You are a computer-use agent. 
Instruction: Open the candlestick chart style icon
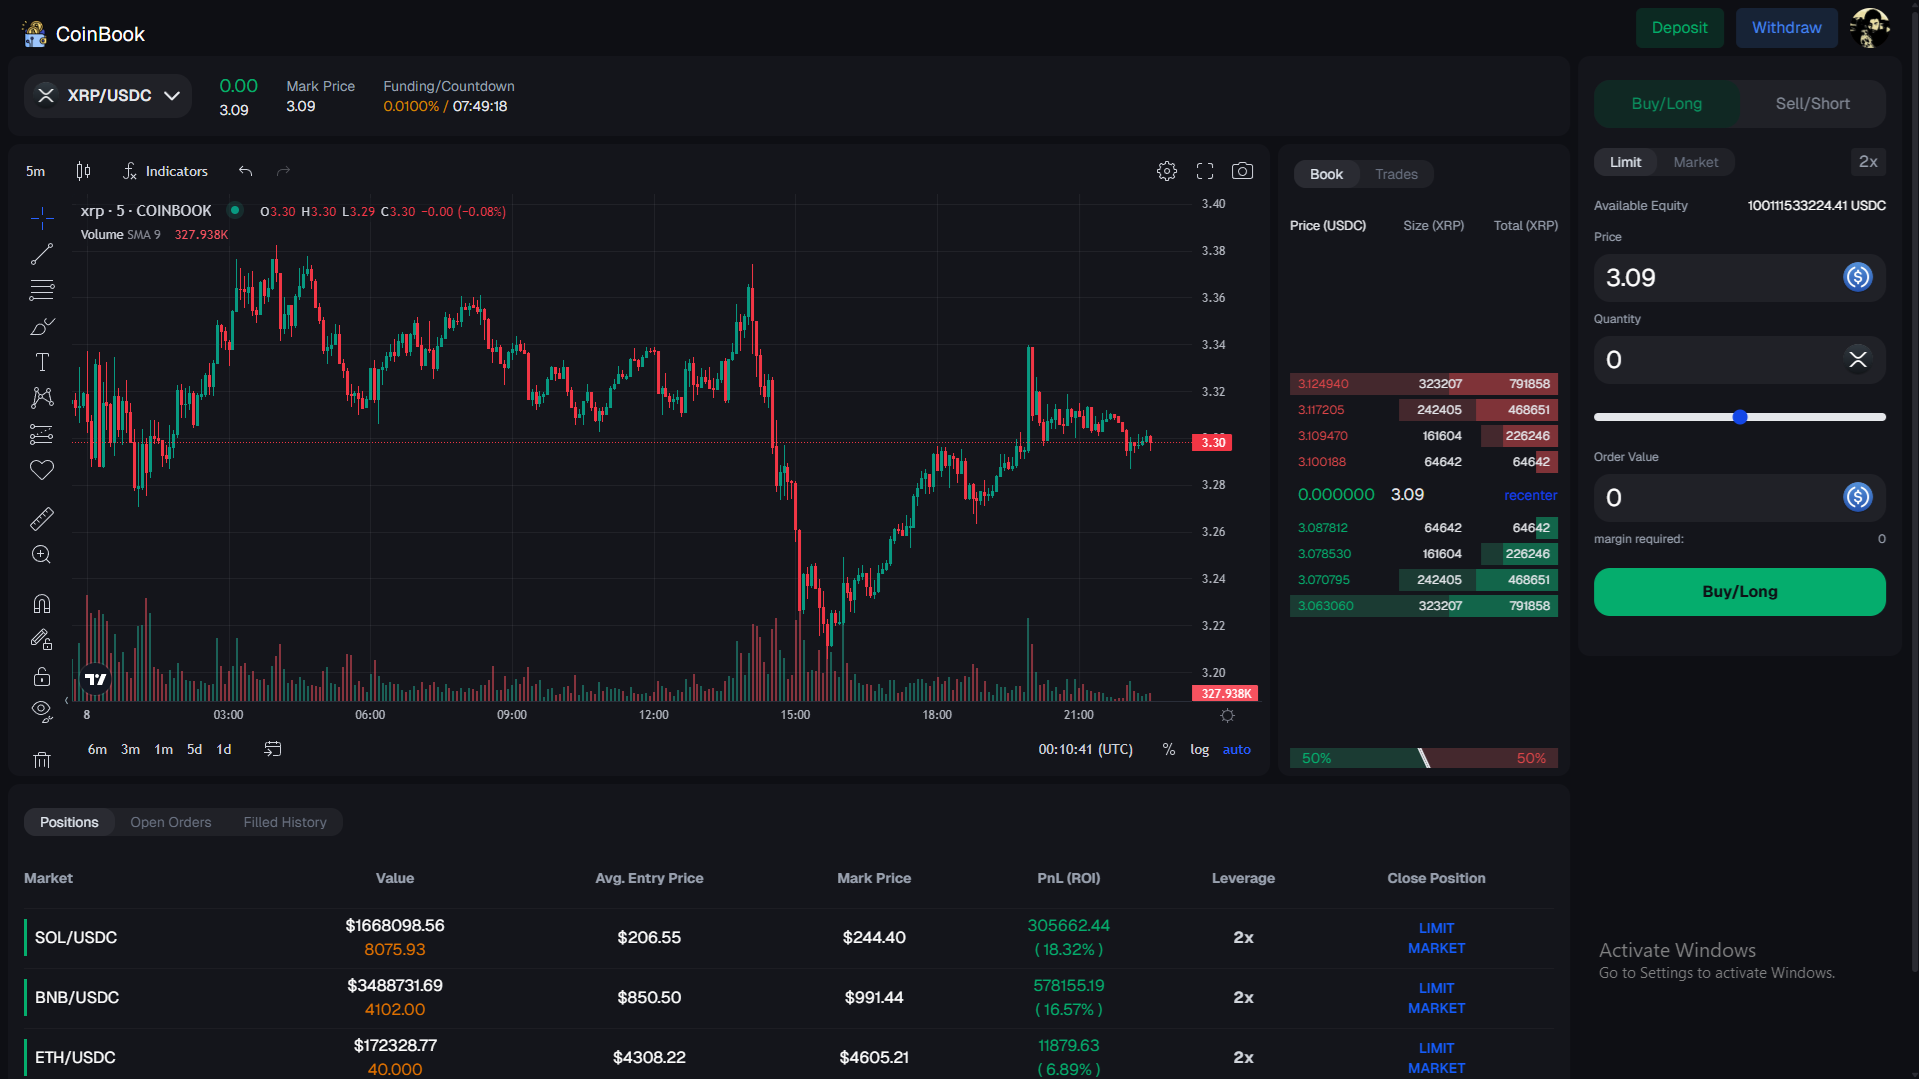point(84,171)
